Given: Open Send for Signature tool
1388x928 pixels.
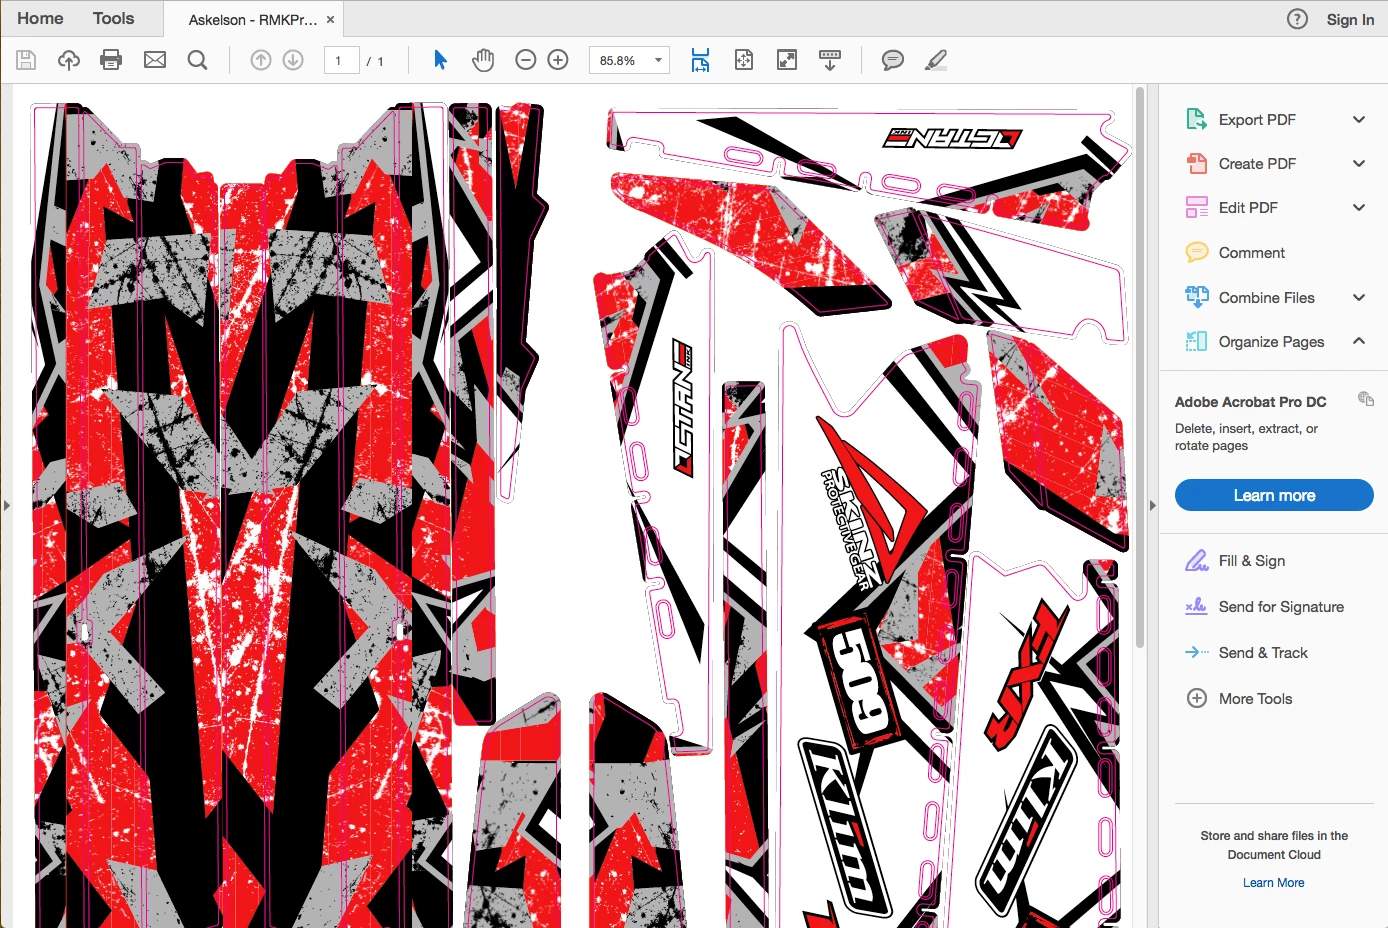Looking at the screenshot, I should click(x=1264, y=607).
